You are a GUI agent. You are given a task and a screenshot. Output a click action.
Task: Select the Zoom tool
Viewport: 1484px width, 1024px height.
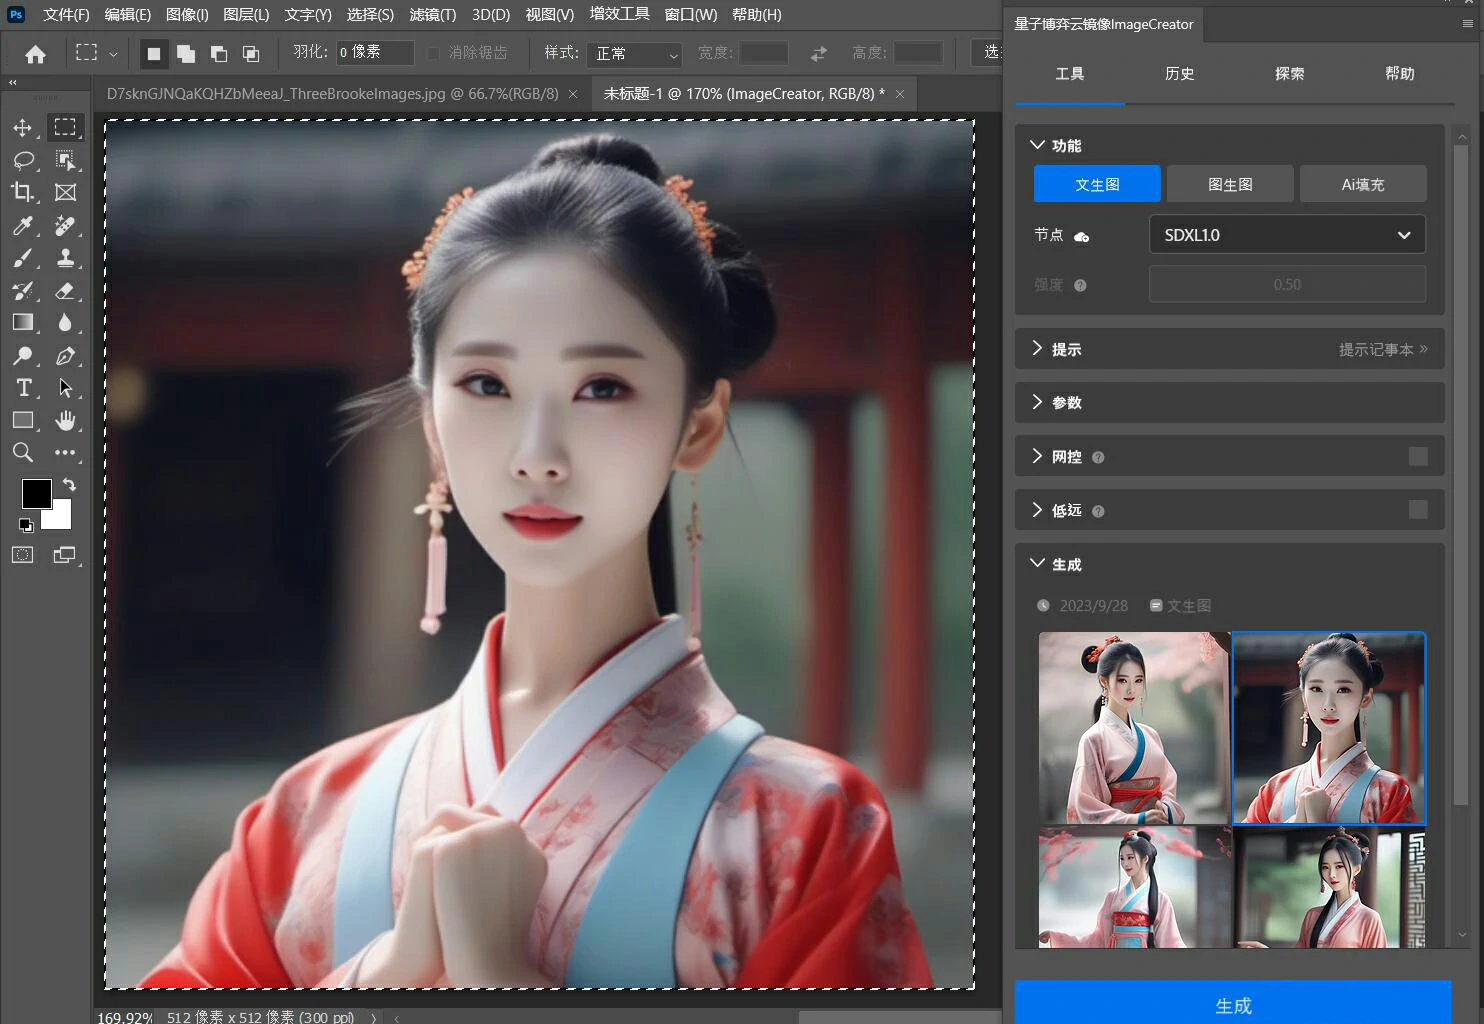click(23, 453)
